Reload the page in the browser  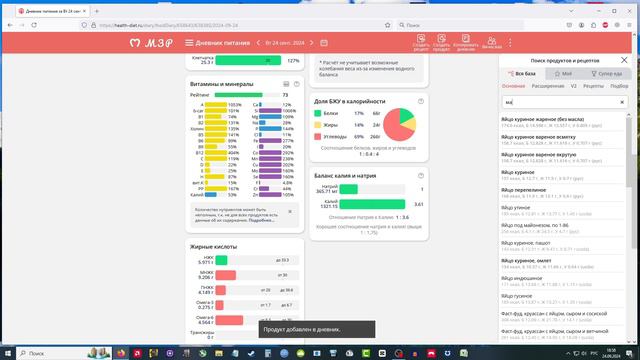click(x=34, y=25)
